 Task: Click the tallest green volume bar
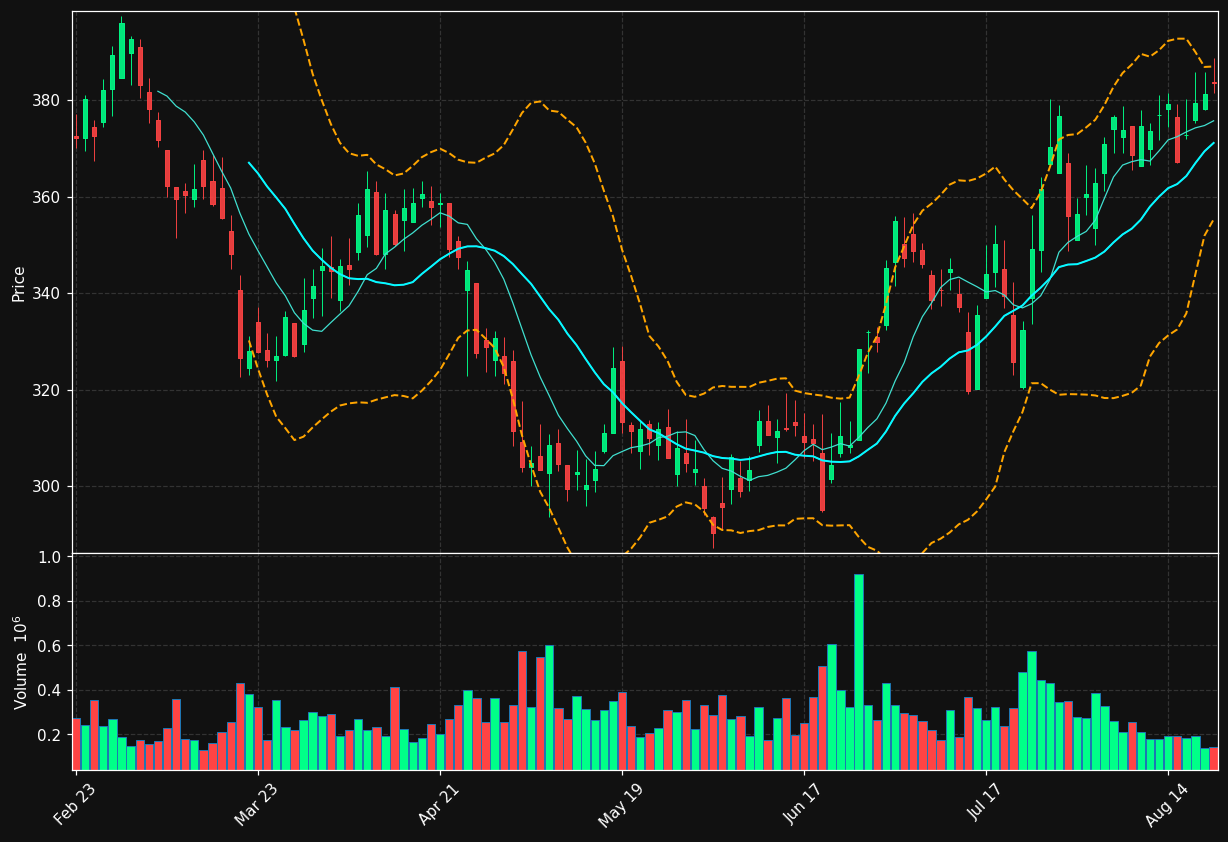click(858, 672)
